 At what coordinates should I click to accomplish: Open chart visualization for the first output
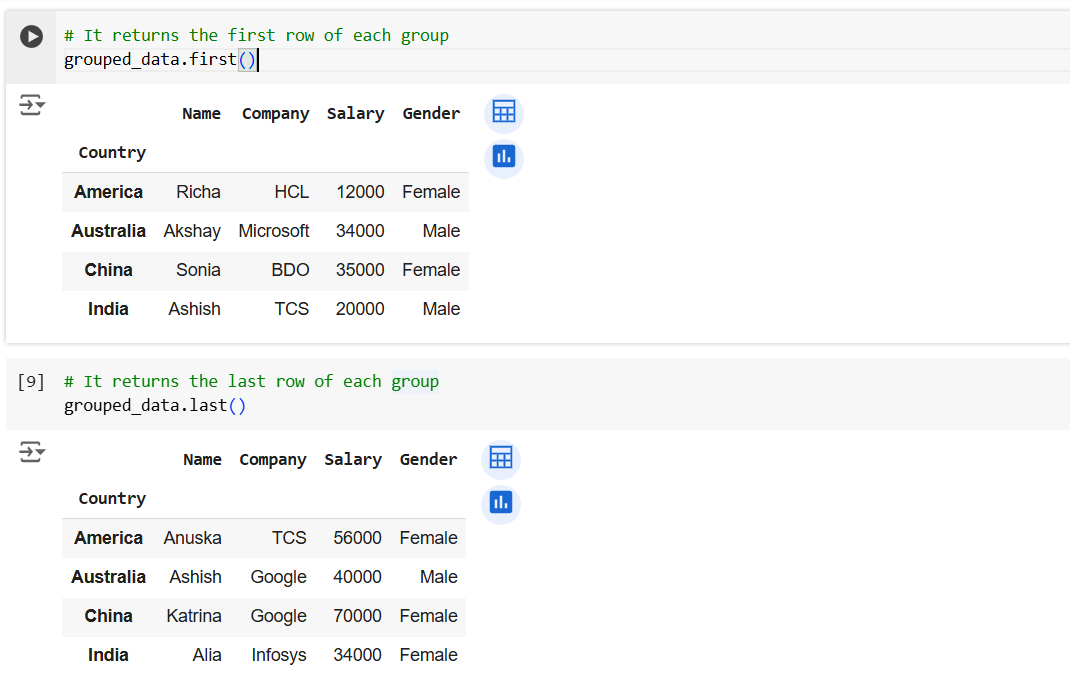(503, 157)
